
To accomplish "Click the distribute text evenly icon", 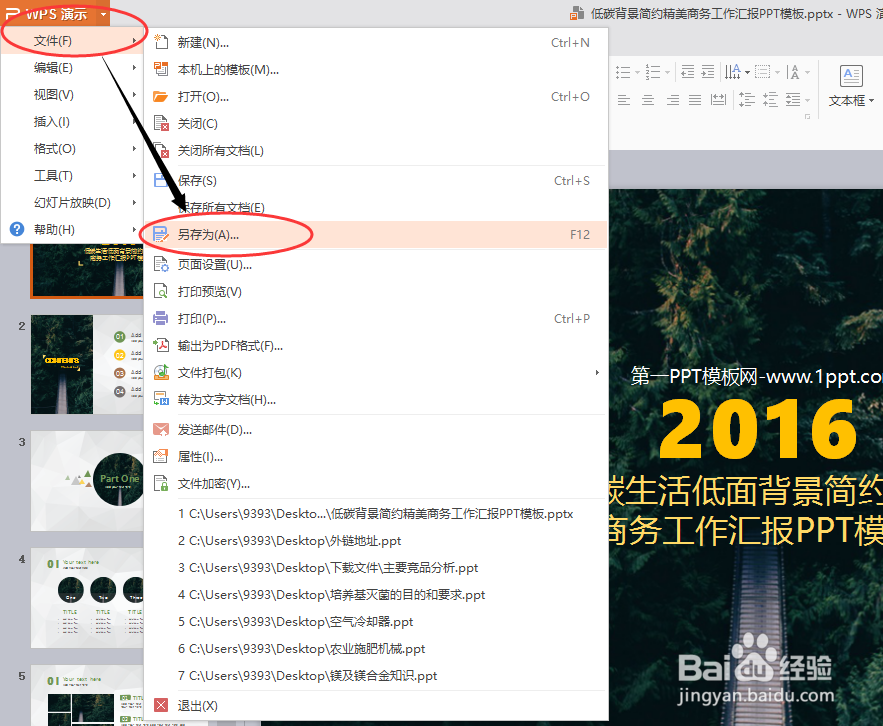I will (x=717, y=99).
